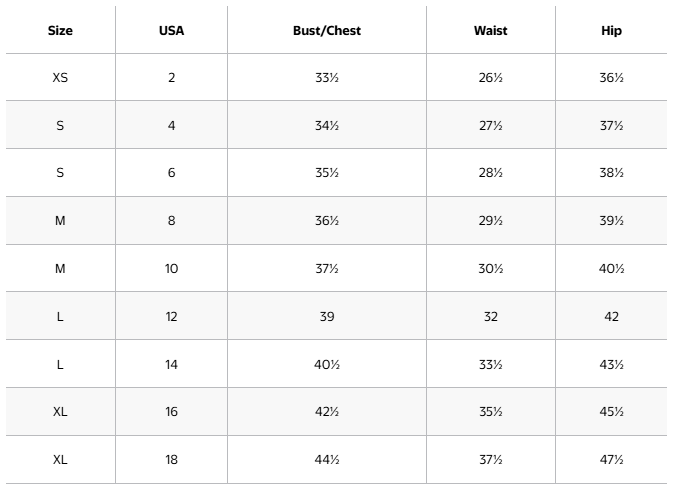Image resolution: width=675 pixels, height=494 pixels.
Task: Click the 47½ hip value
Action: (611, 460)
